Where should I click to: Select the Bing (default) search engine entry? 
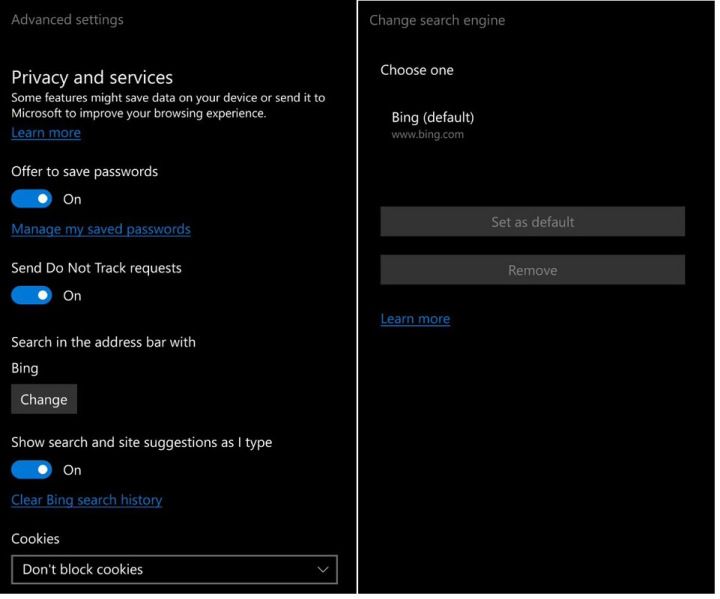coord(433,125)
